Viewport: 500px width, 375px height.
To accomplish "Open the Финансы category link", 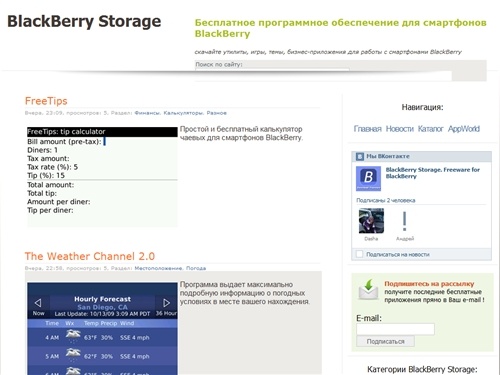I will [x=147, y=113].
